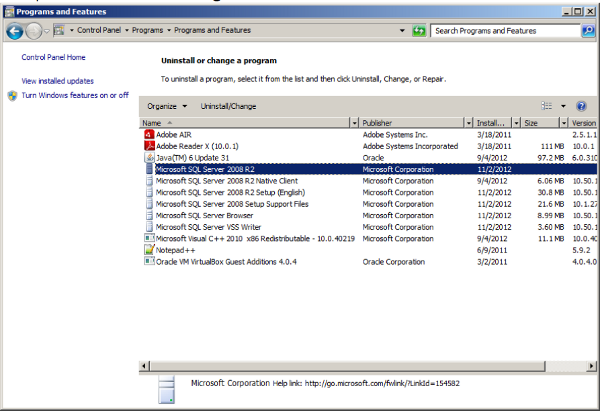Click the Java 6 Update 31 icon

[149, 157]
